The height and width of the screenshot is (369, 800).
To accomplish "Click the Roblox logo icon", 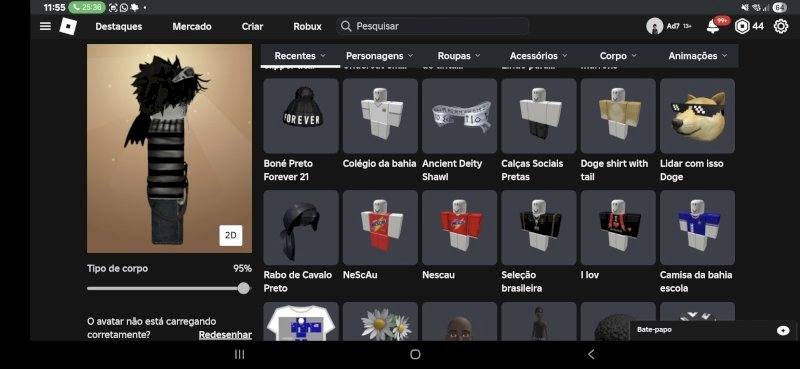I will [68, 26].
